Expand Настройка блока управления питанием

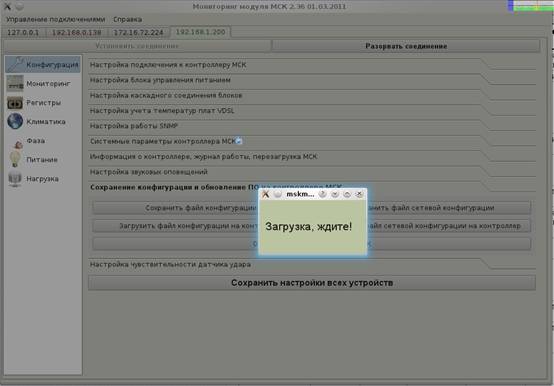tap(312, 80)
